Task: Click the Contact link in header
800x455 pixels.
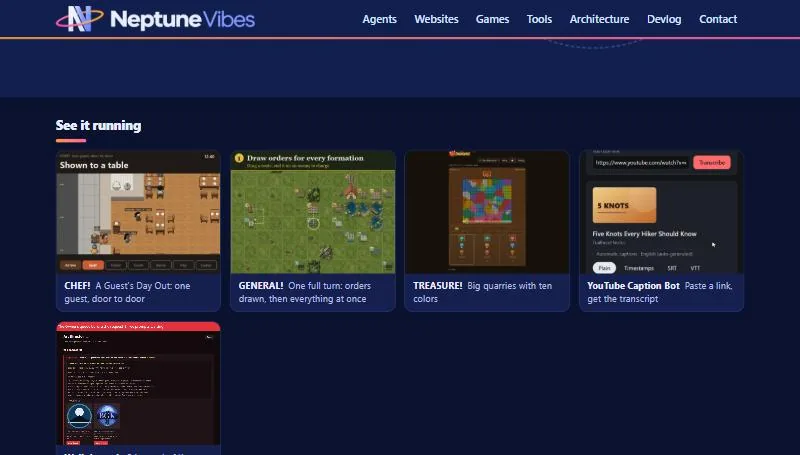Action: click(718, 19)
